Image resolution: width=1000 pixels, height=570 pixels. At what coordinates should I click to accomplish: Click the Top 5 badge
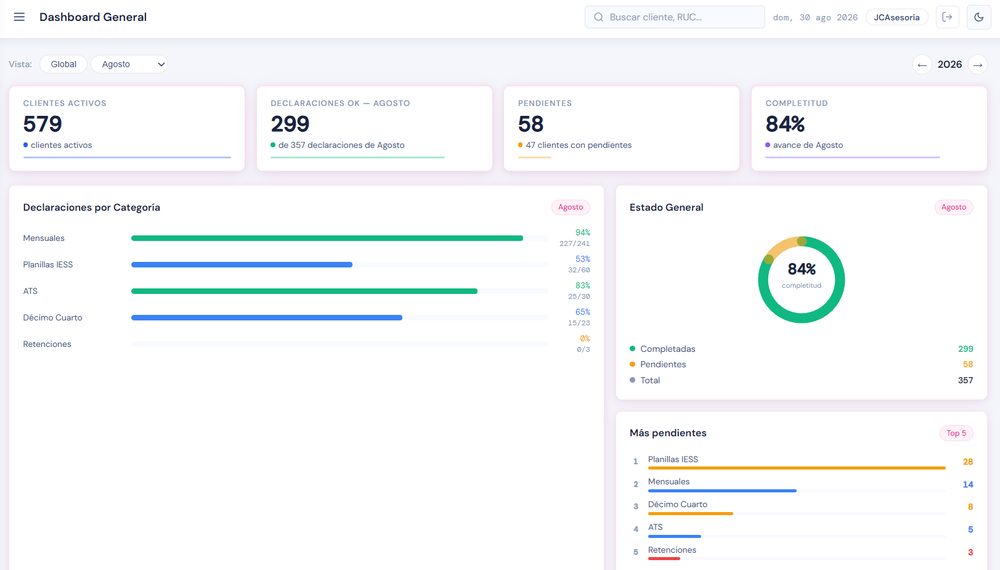tap(956, 433)
